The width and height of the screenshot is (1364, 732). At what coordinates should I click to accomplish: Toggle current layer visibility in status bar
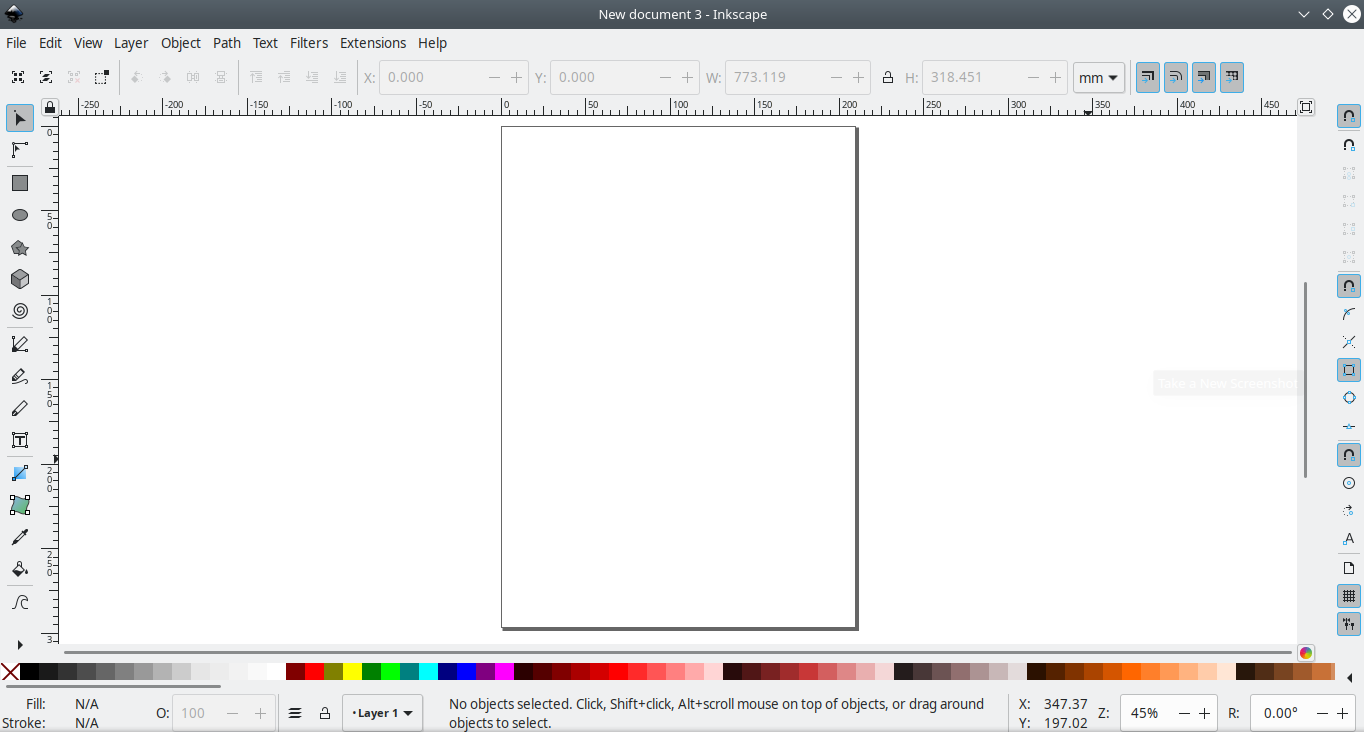point(295,713)
